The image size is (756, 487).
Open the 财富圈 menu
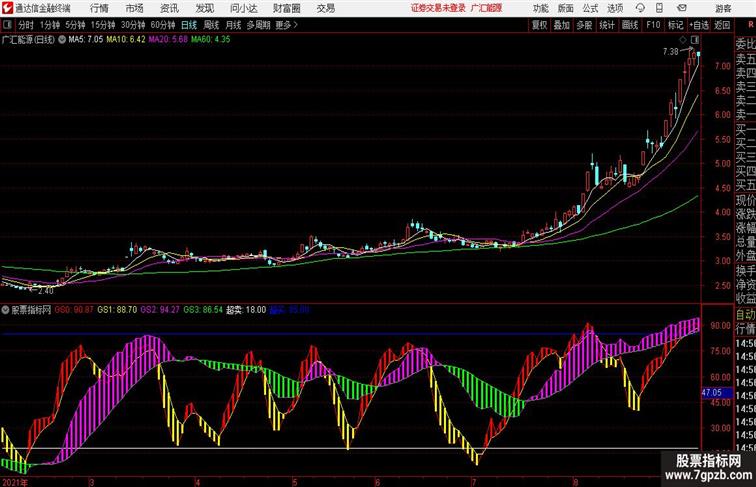click(286, 8)
